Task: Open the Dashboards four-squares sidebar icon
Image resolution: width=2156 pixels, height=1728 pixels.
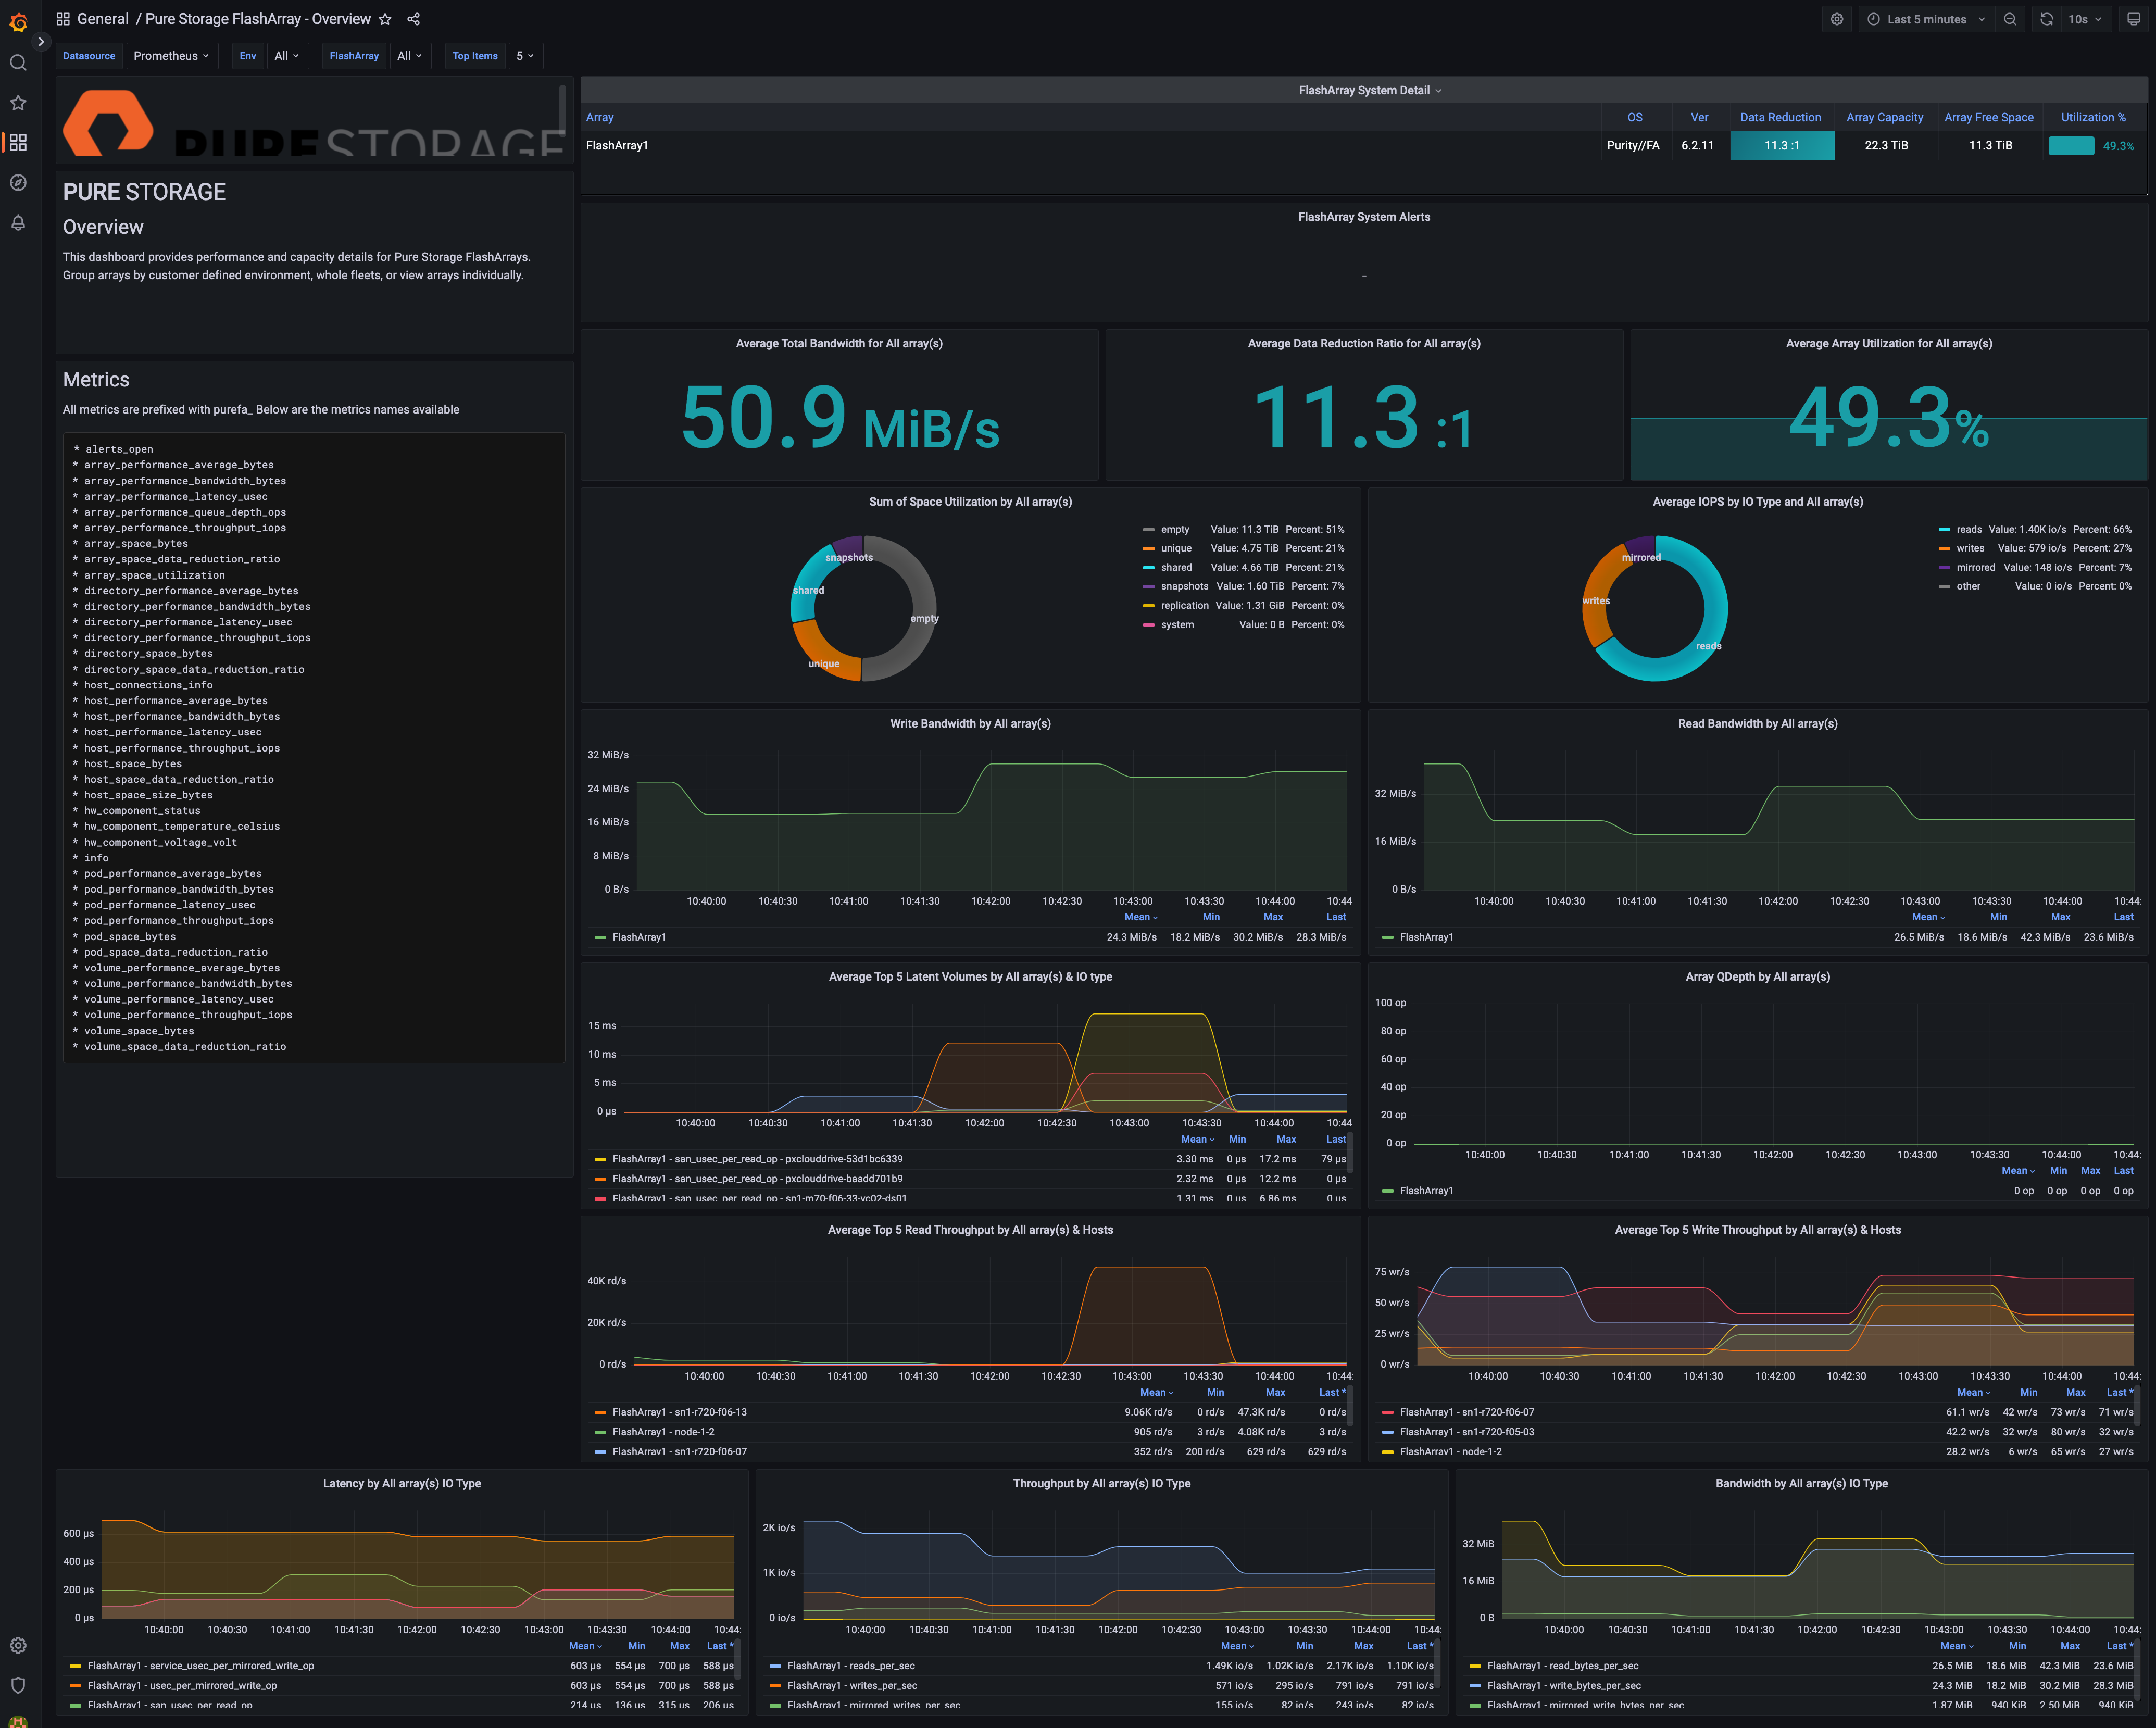Action: pos(18,143)
